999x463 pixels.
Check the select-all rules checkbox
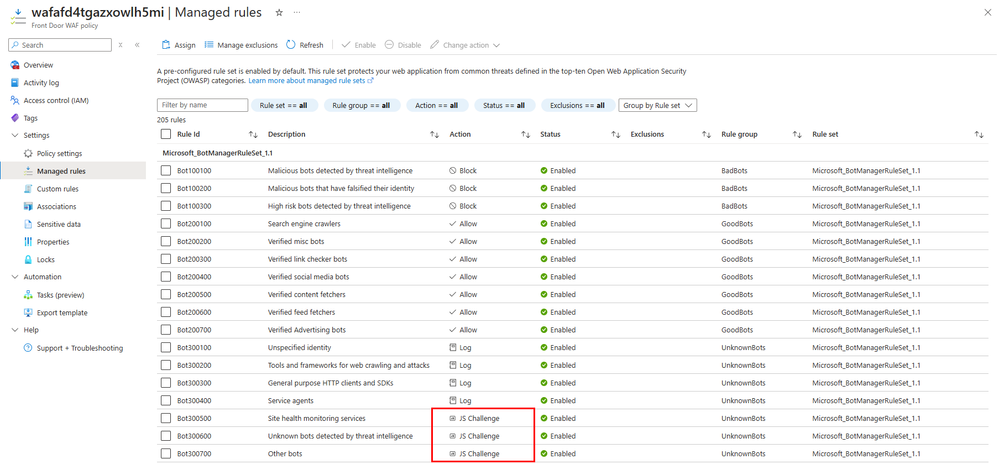click(166, 134)
